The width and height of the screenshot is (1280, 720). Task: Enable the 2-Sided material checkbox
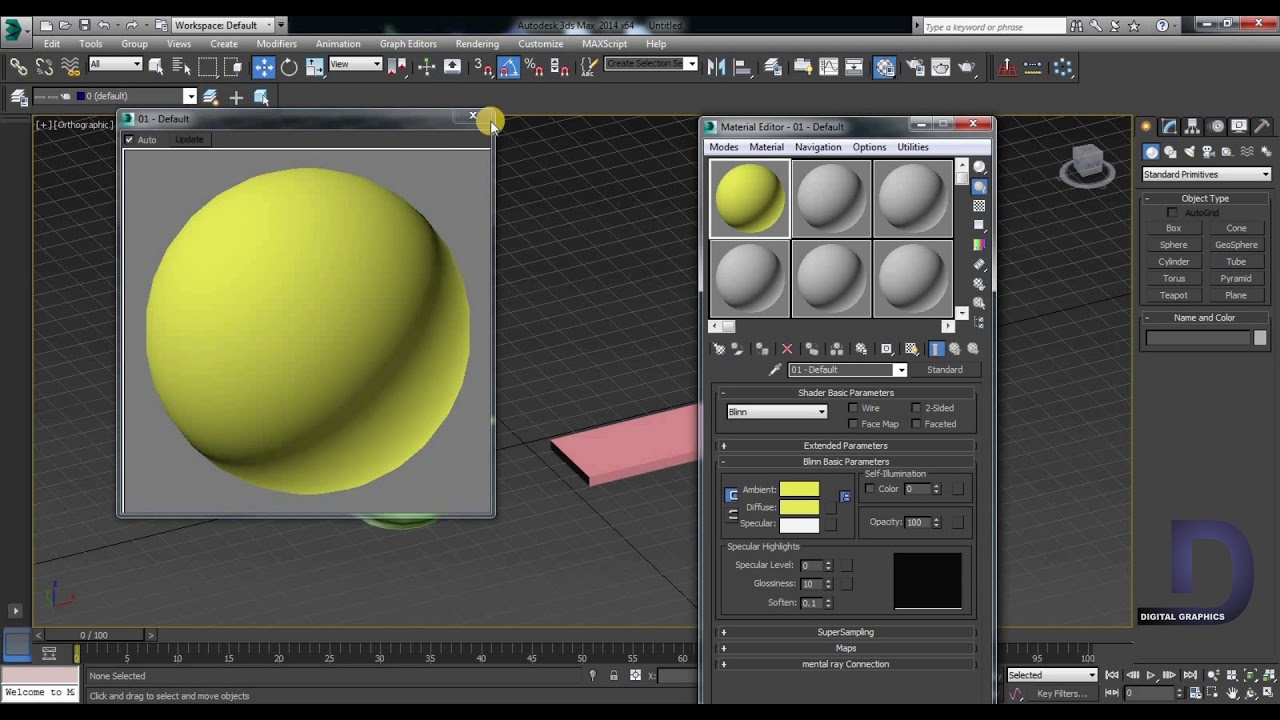[917, 407]
